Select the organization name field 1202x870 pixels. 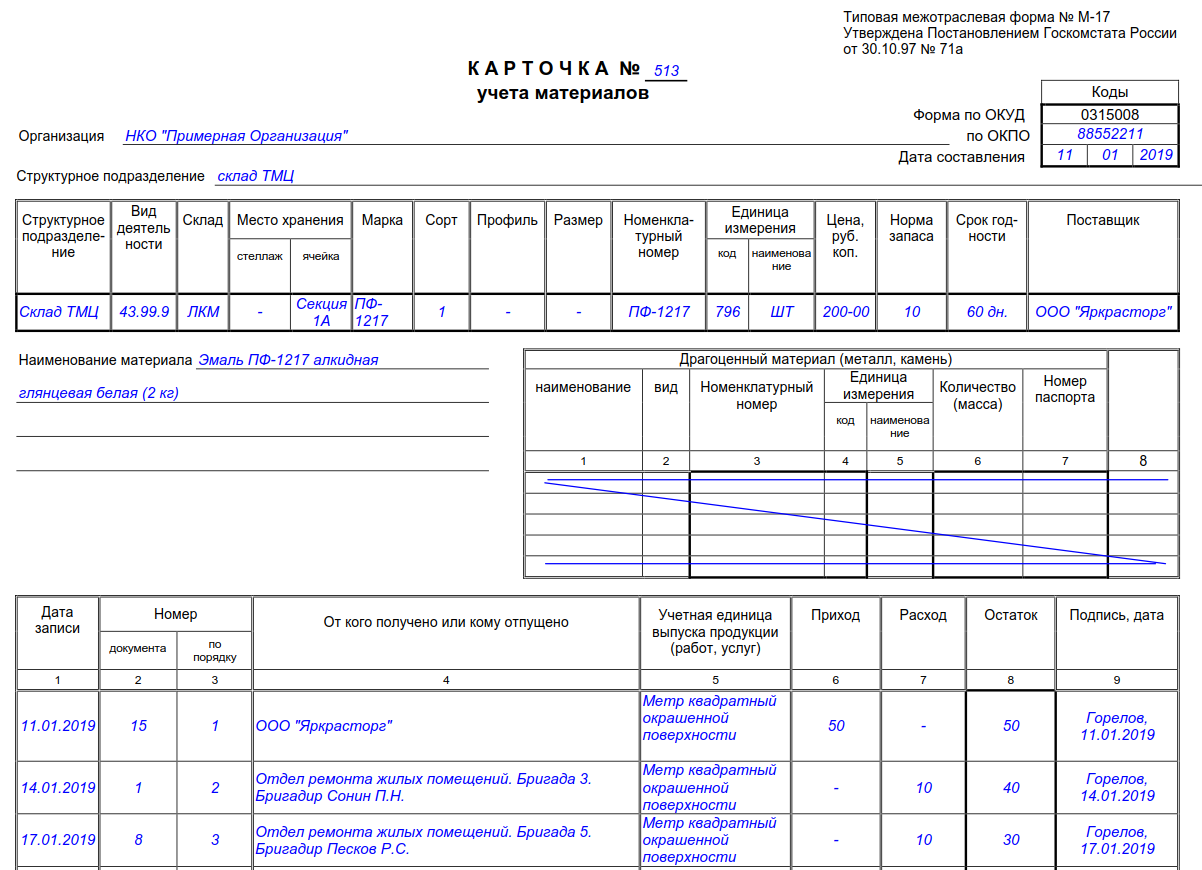coord(237,136)
